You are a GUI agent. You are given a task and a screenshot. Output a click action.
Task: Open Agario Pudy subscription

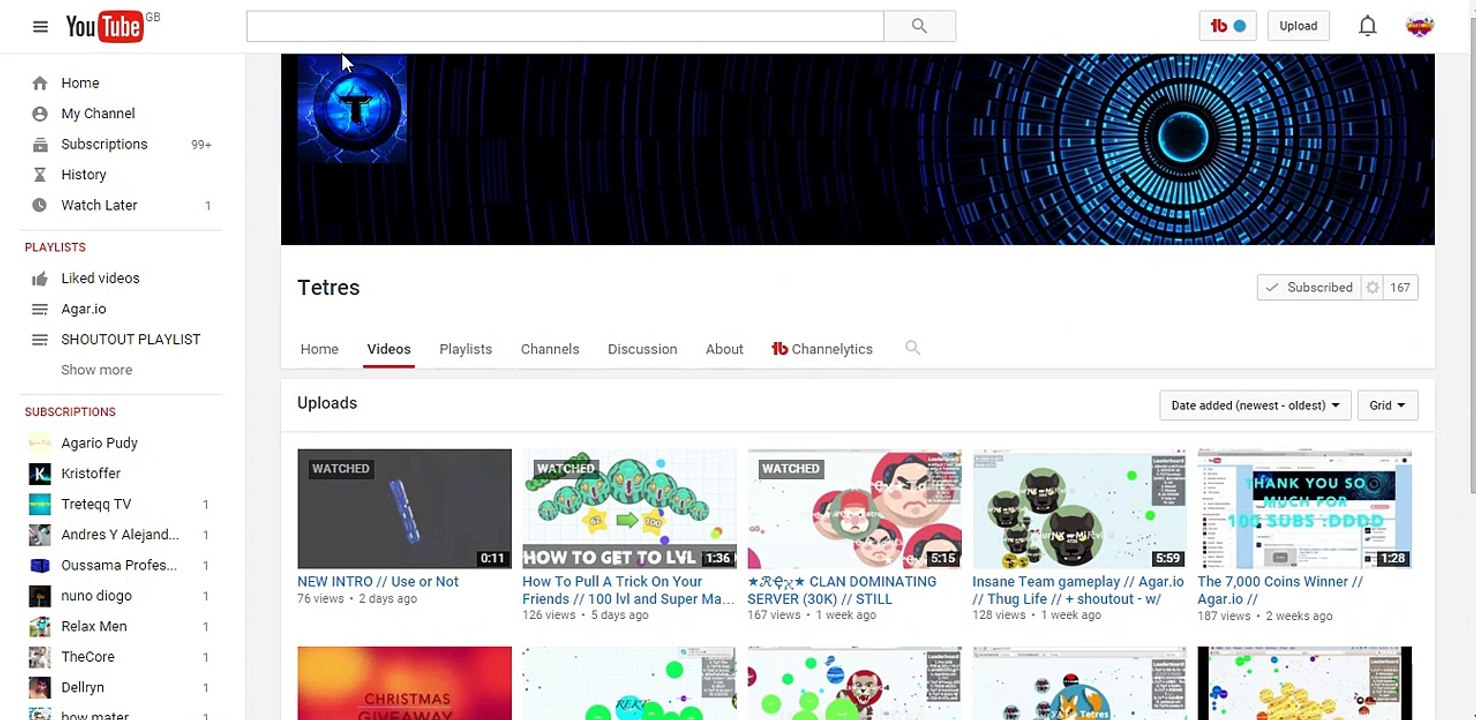click(99, 443)
